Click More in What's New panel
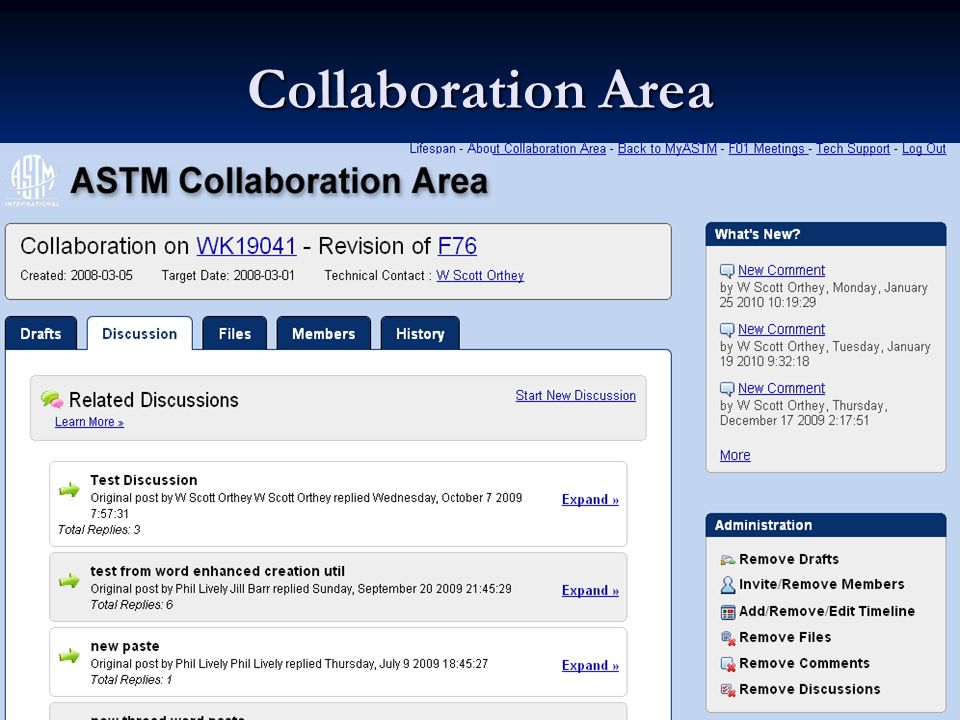This screenshot has height=720, width=960. (x=735, y=456)
